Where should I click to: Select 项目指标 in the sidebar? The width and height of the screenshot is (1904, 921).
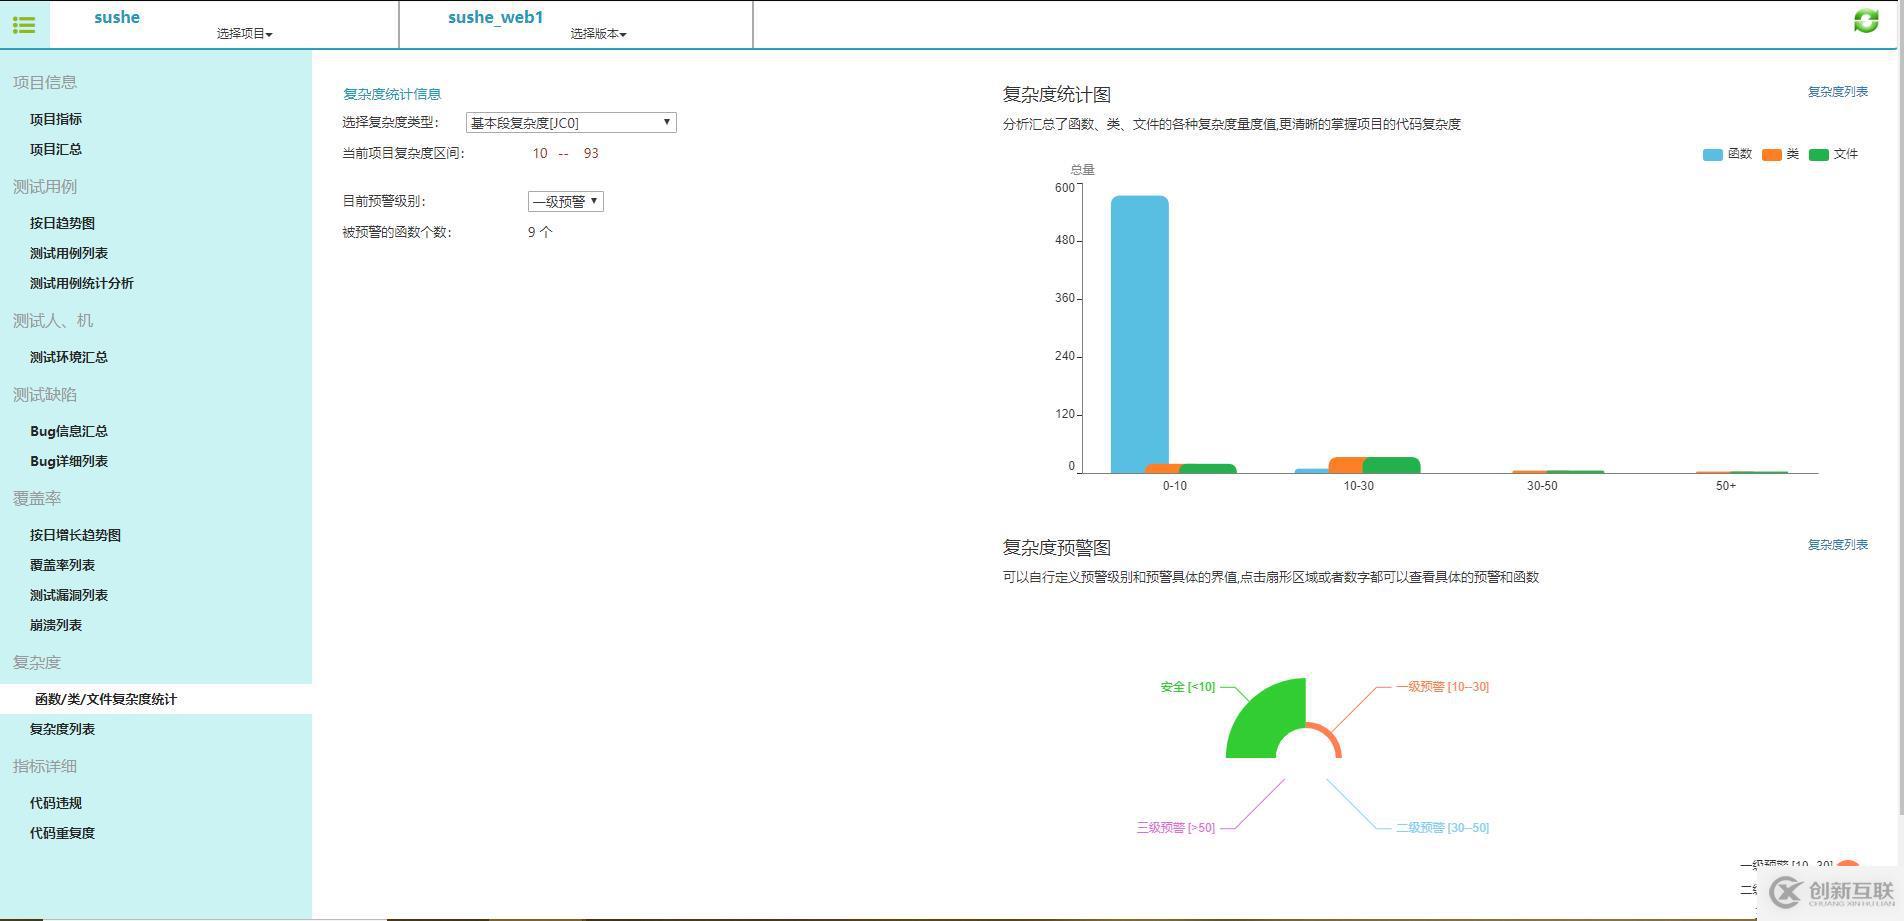coord(56,119)
